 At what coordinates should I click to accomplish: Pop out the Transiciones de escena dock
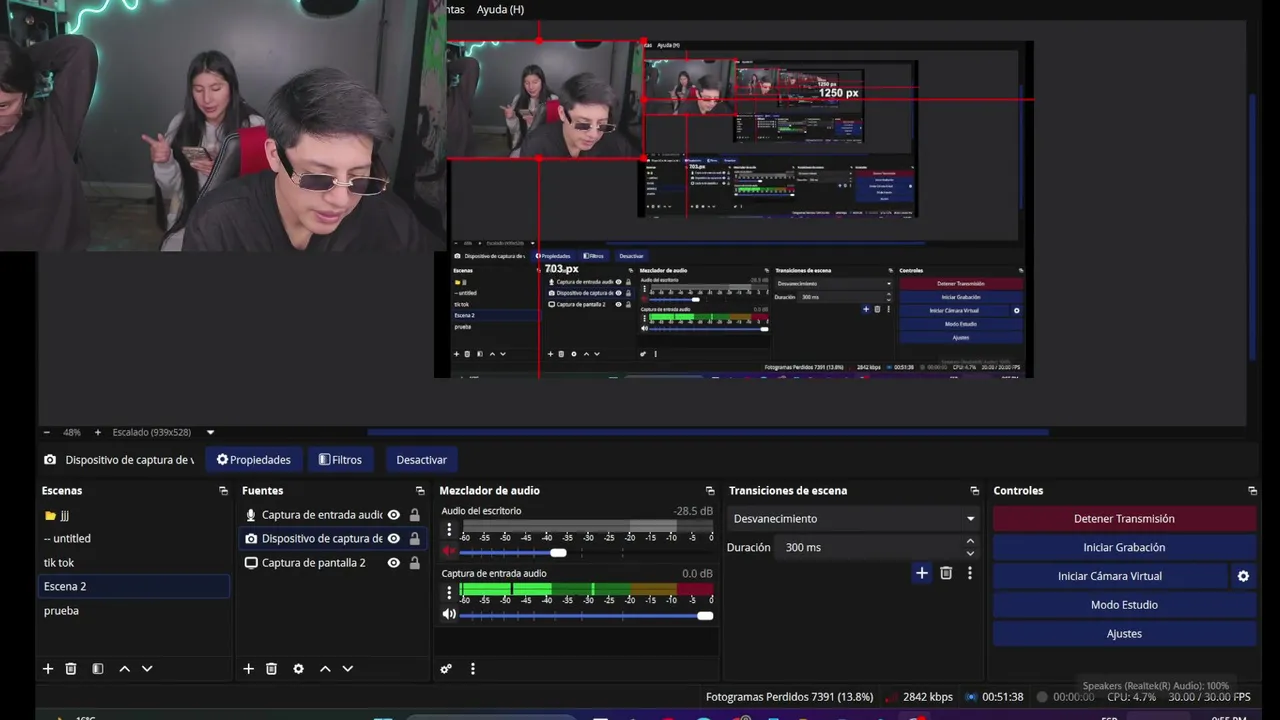tap(974, 491)
